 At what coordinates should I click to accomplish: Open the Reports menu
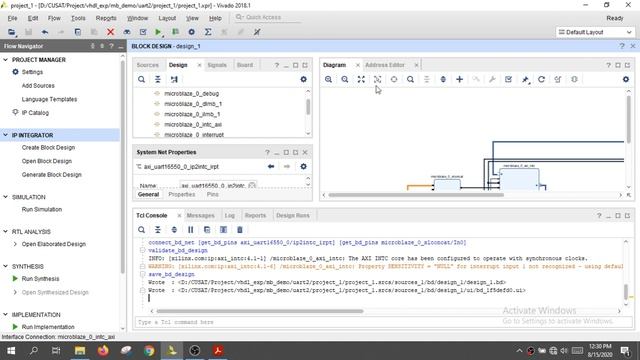[x=106, y=18]
